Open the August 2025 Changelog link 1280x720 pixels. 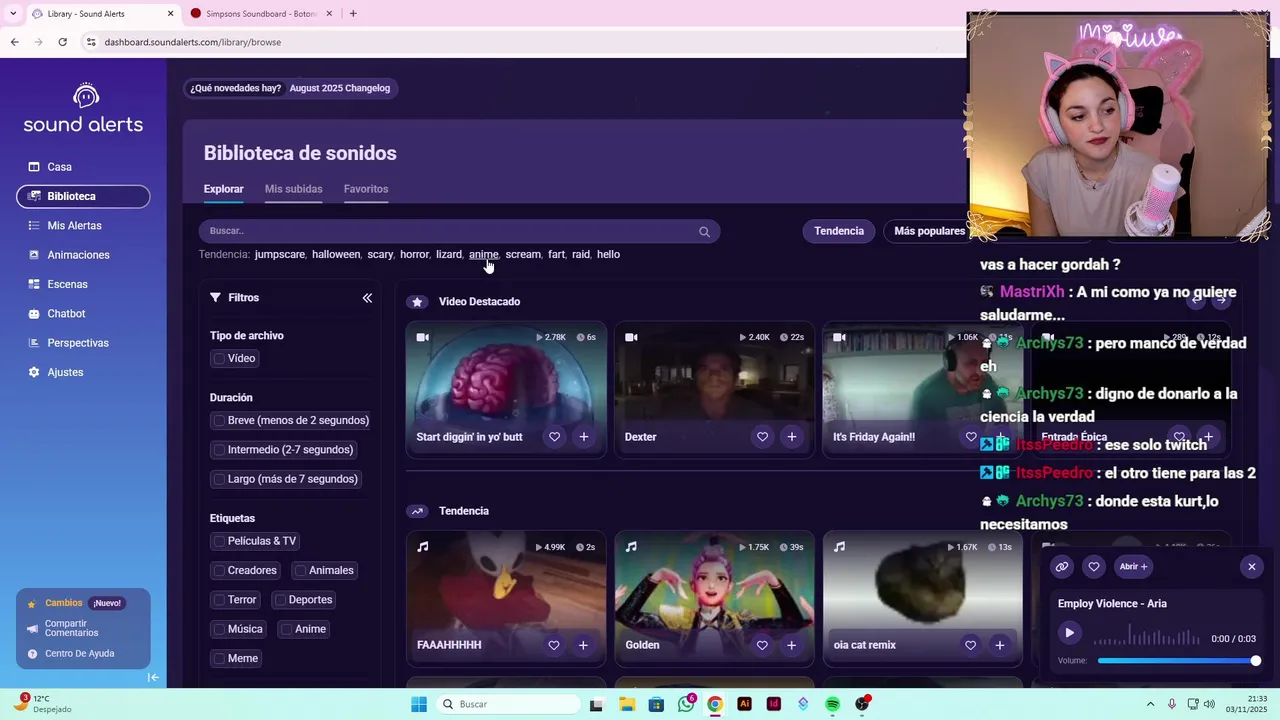[x=340, y=88]
